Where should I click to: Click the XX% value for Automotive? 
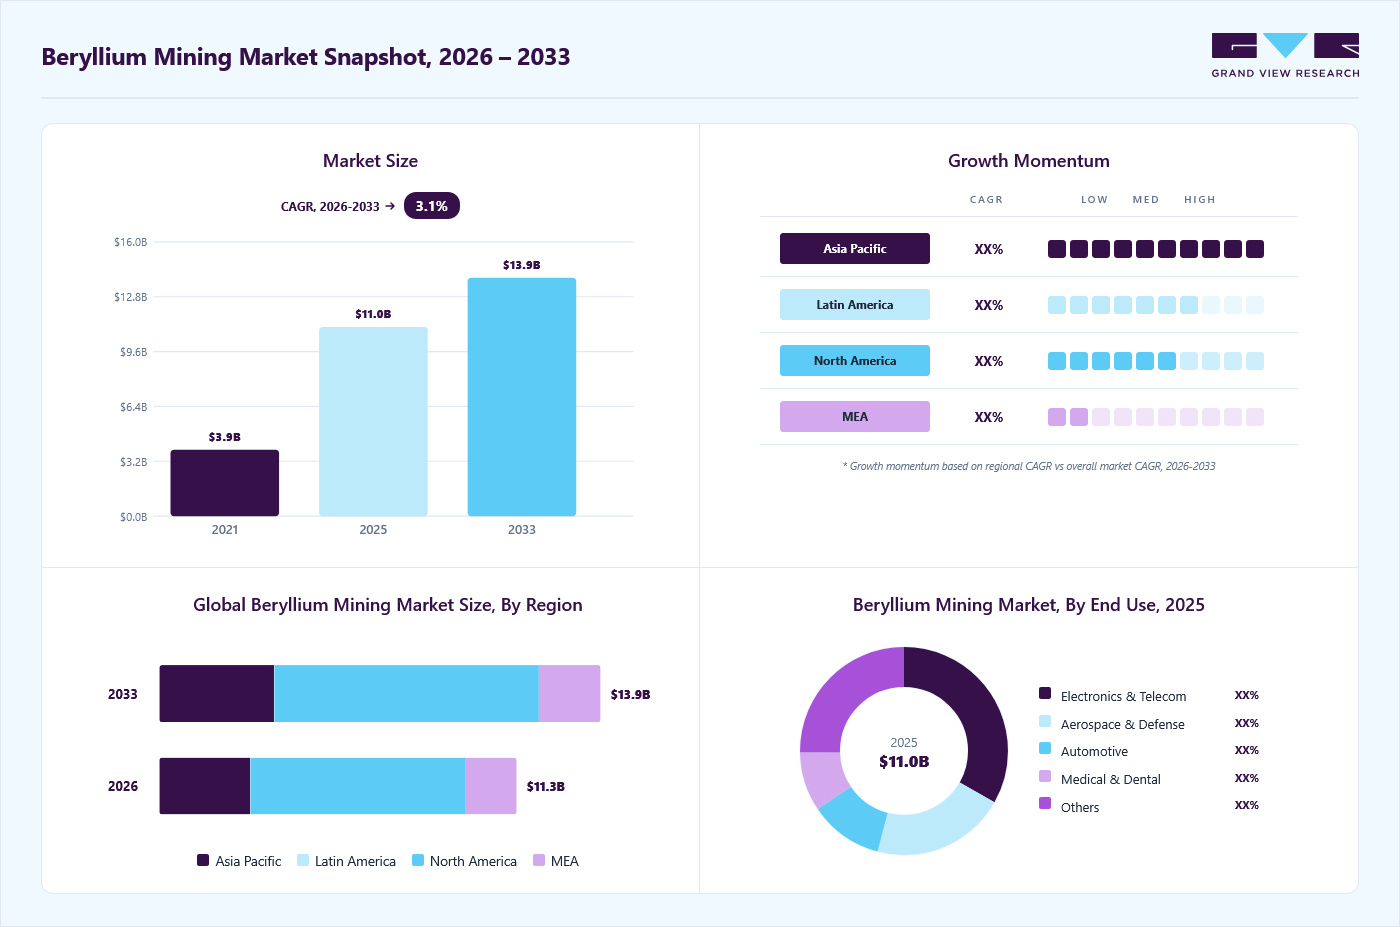[1247, 750]
